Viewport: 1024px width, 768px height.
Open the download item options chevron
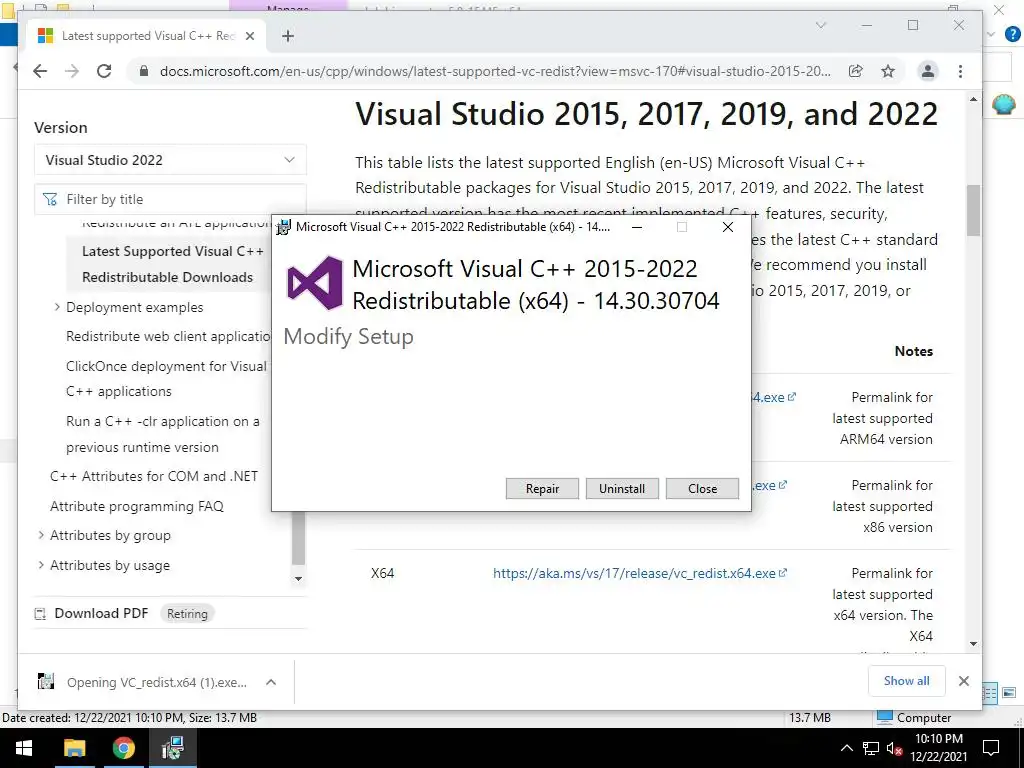tap(271, 682)
